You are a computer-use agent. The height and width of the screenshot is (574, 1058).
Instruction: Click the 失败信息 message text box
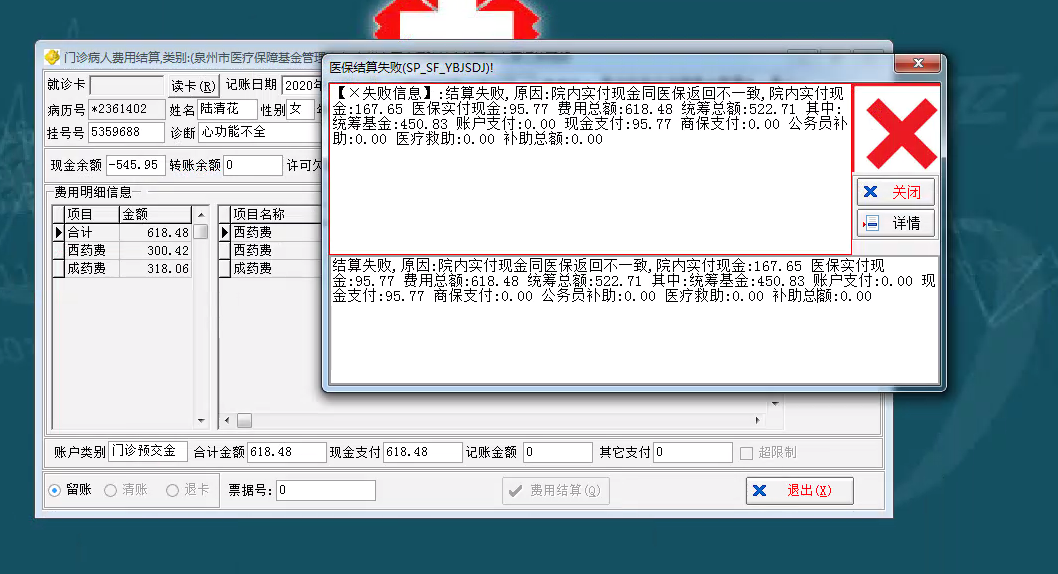click(590, 169)
